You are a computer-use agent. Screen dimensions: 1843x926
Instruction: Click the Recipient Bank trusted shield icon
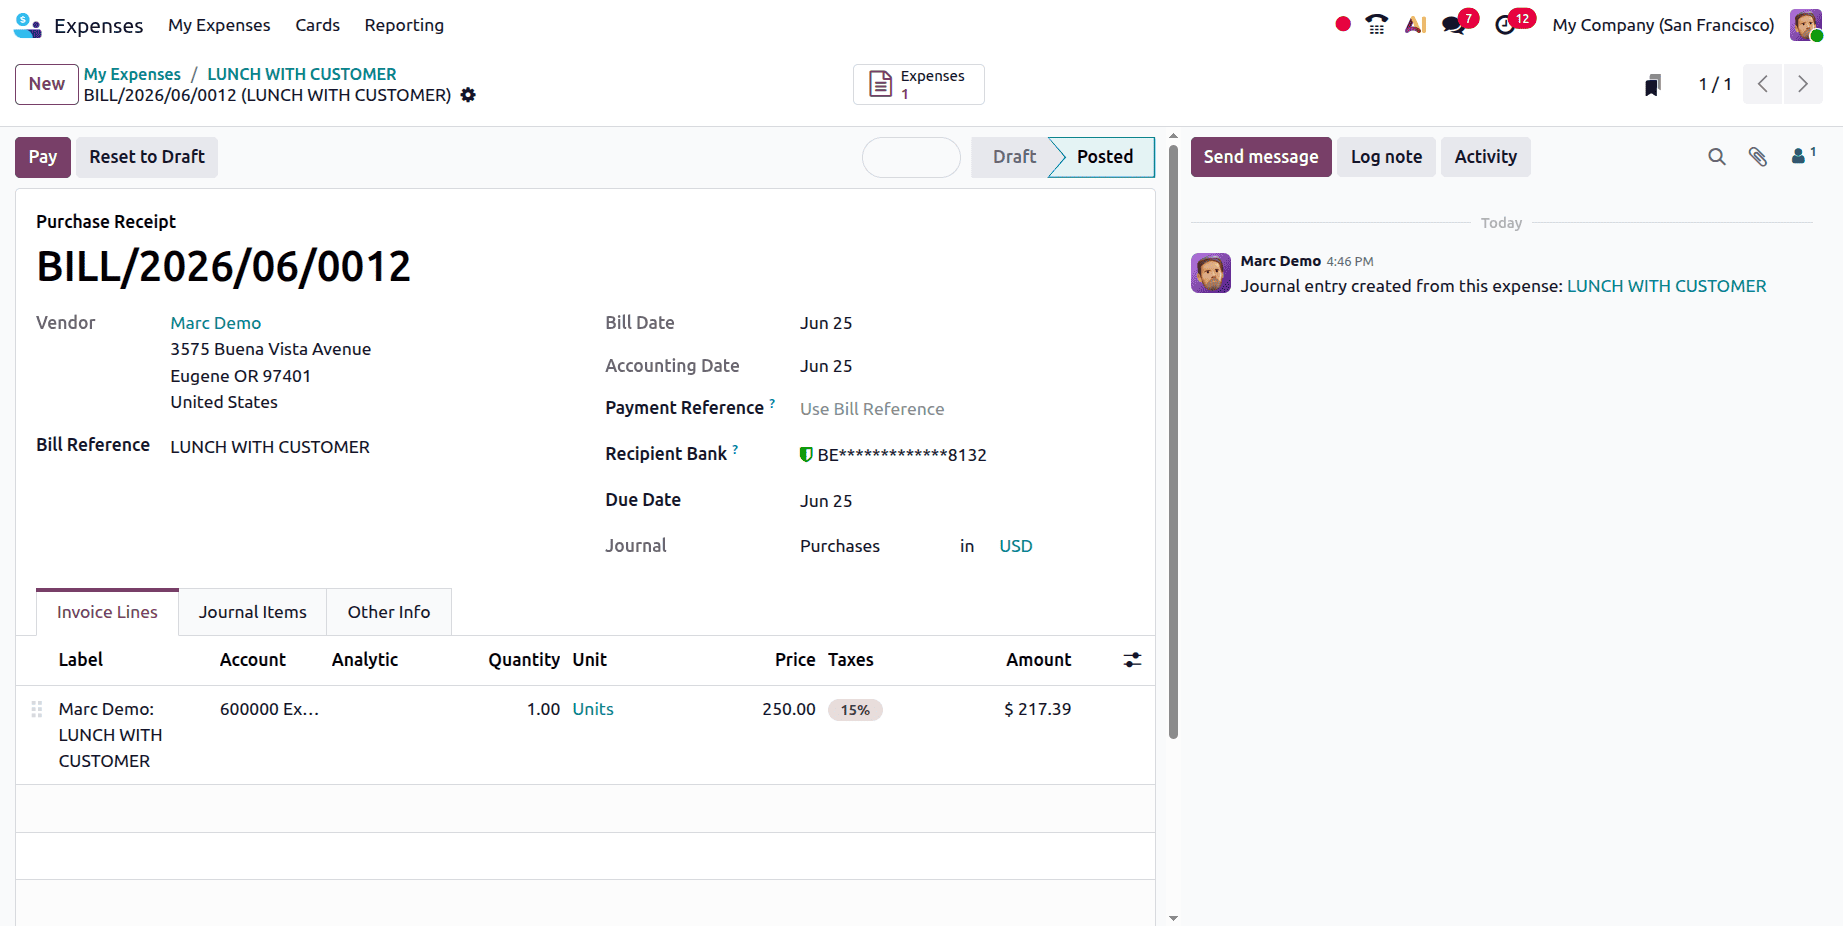coord(806,455)
